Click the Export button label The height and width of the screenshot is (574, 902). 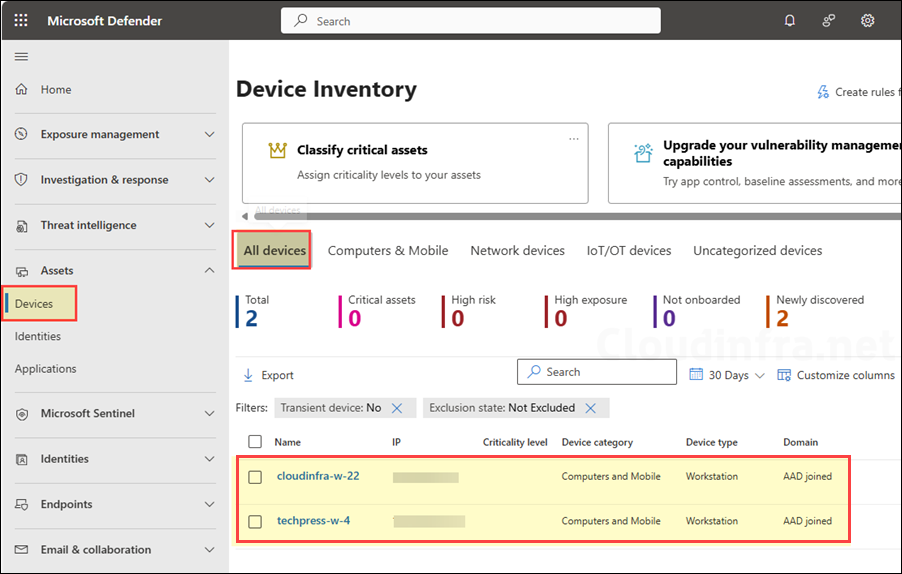pyautogui.click(x=277, y=376)
